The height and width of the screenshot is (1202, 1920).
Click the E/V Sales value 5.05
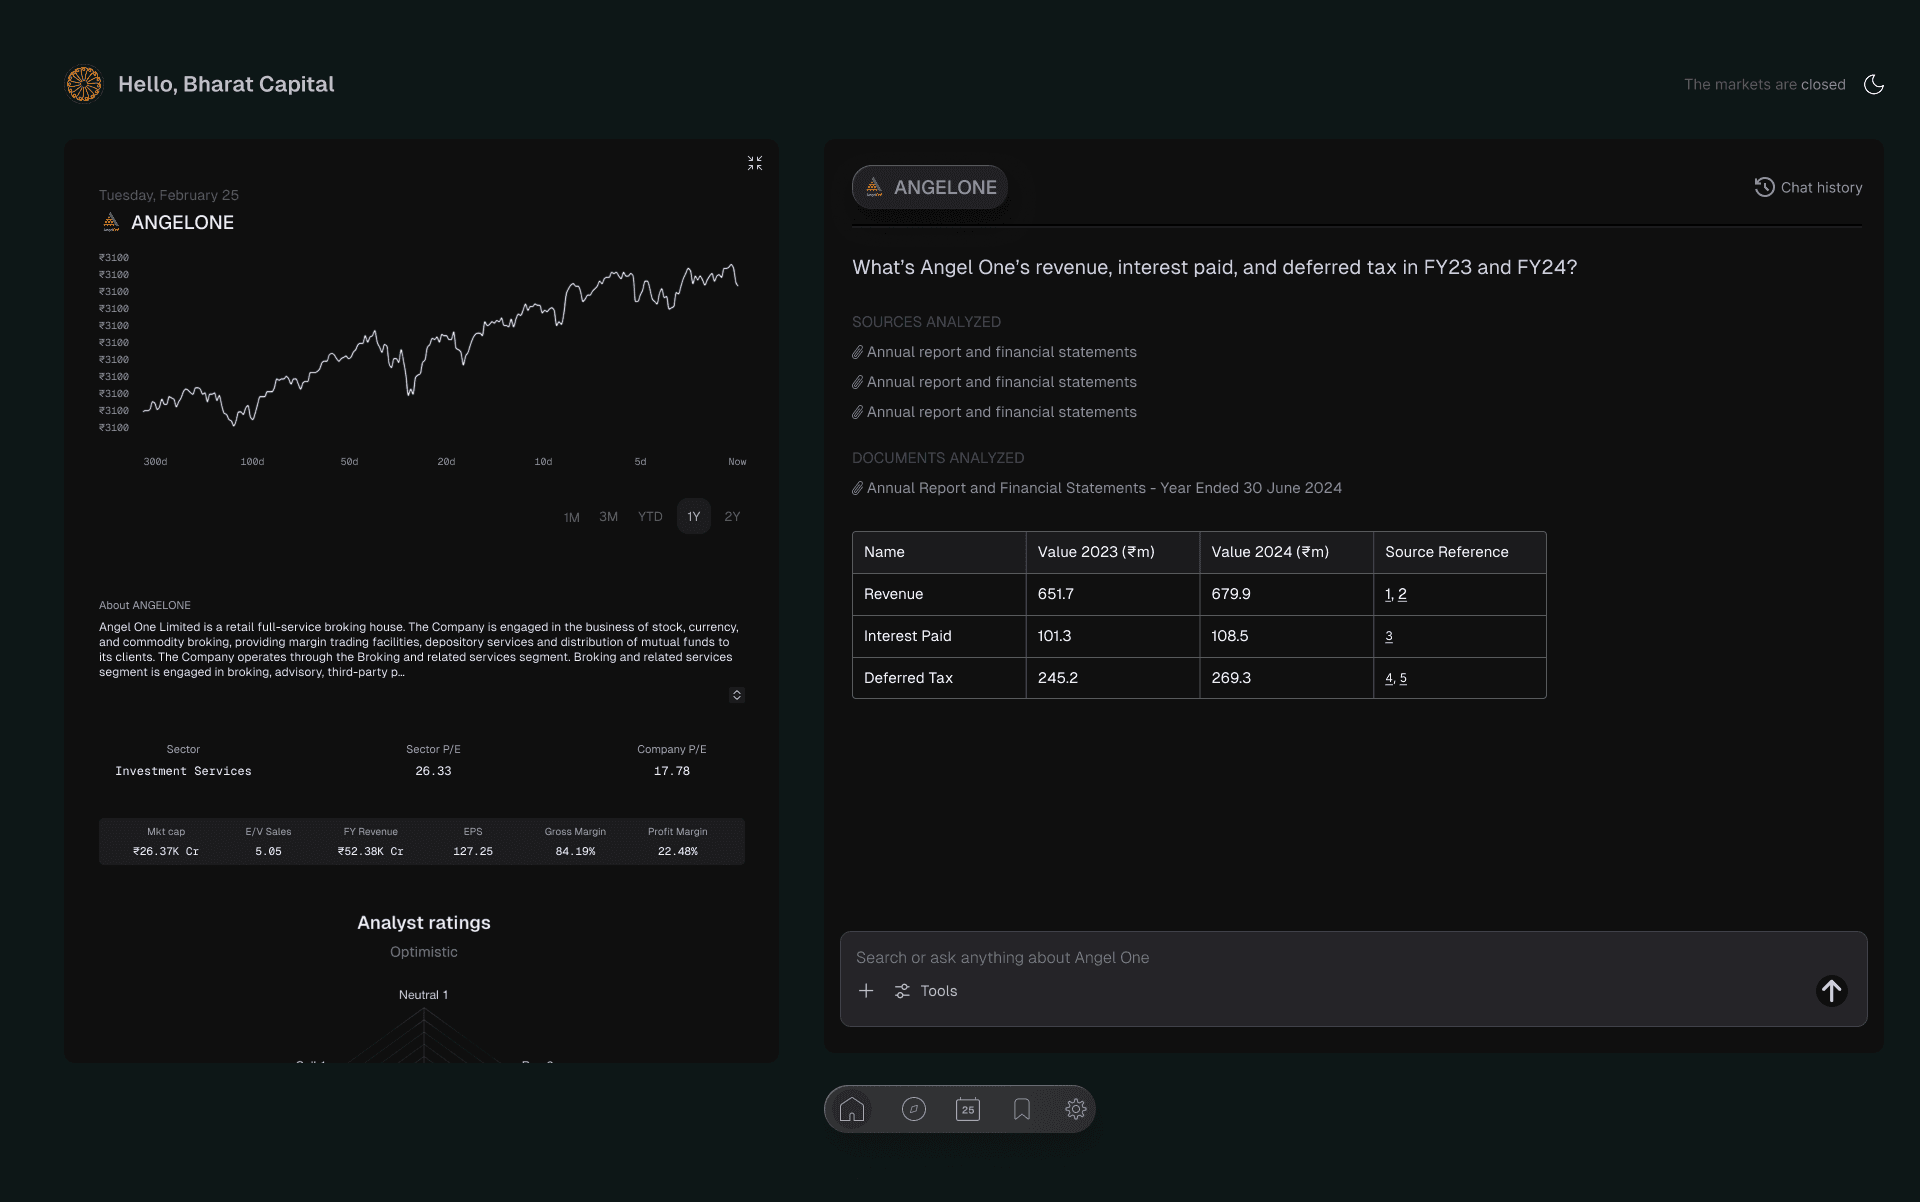point(268,852)
